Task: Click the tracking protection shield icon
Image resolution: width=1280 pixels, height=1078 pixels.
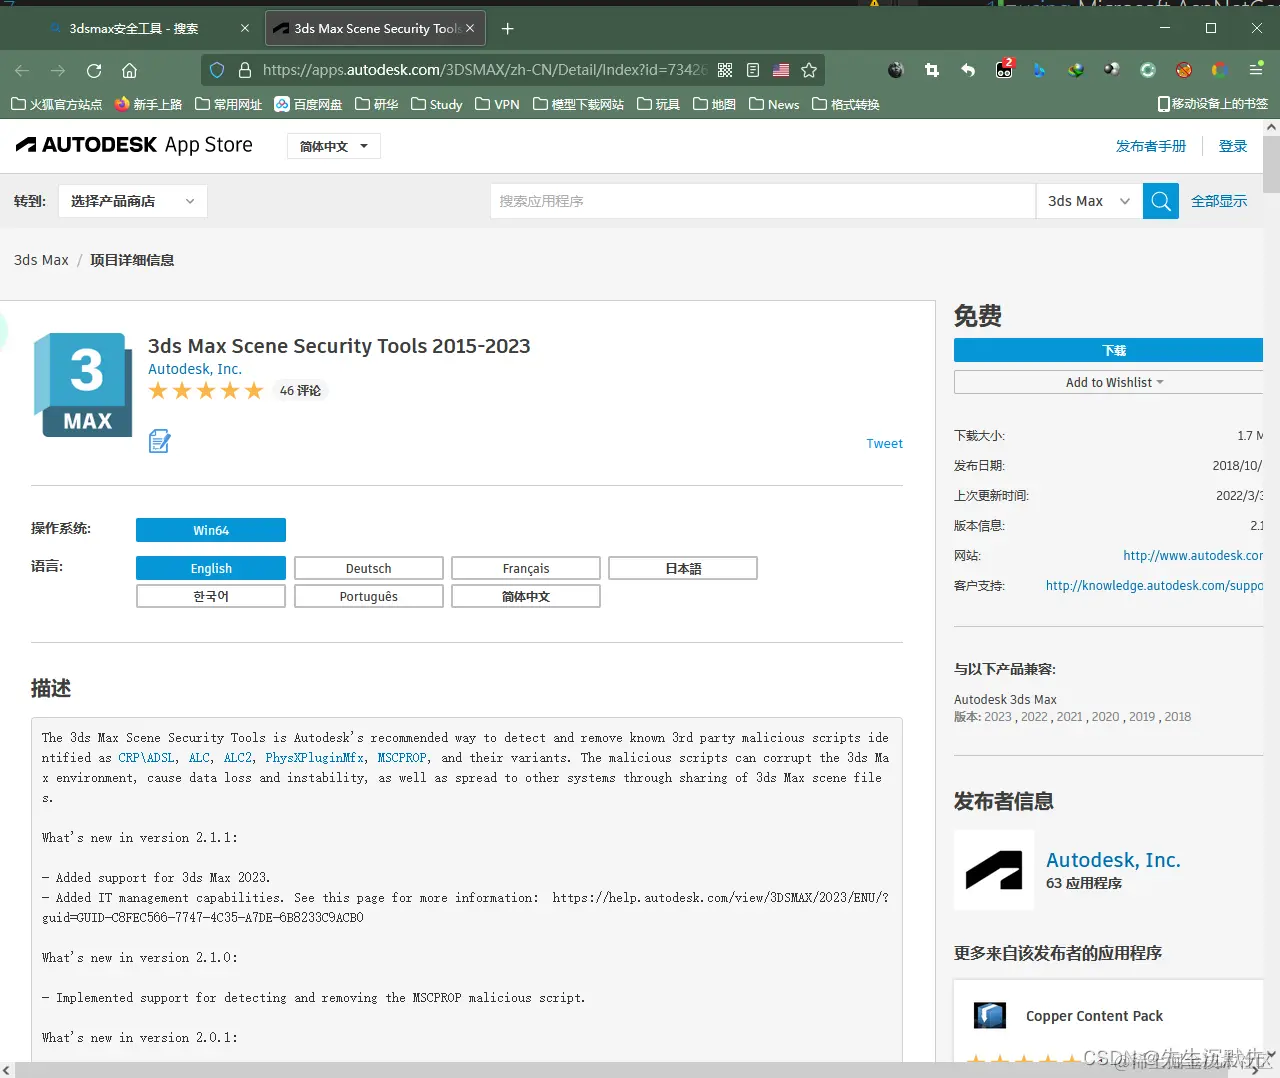Action: [217, 70]
